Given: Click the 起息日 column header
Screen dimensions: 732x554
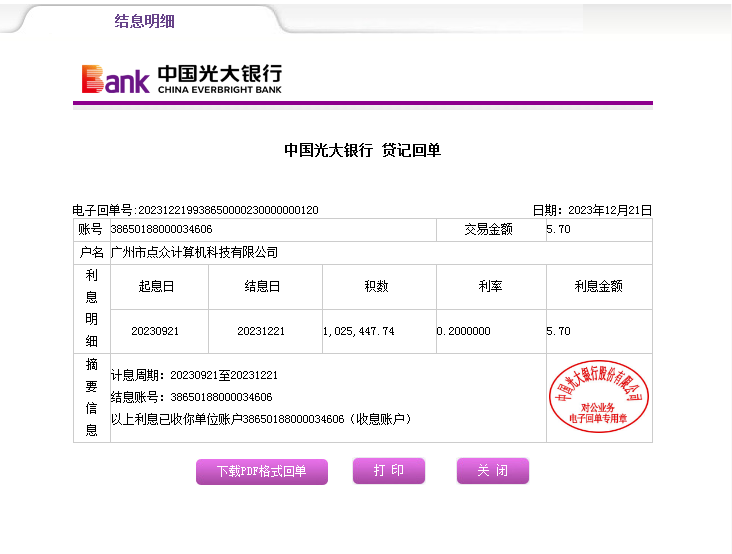Looking at the screenshot, I should (156, 286).
